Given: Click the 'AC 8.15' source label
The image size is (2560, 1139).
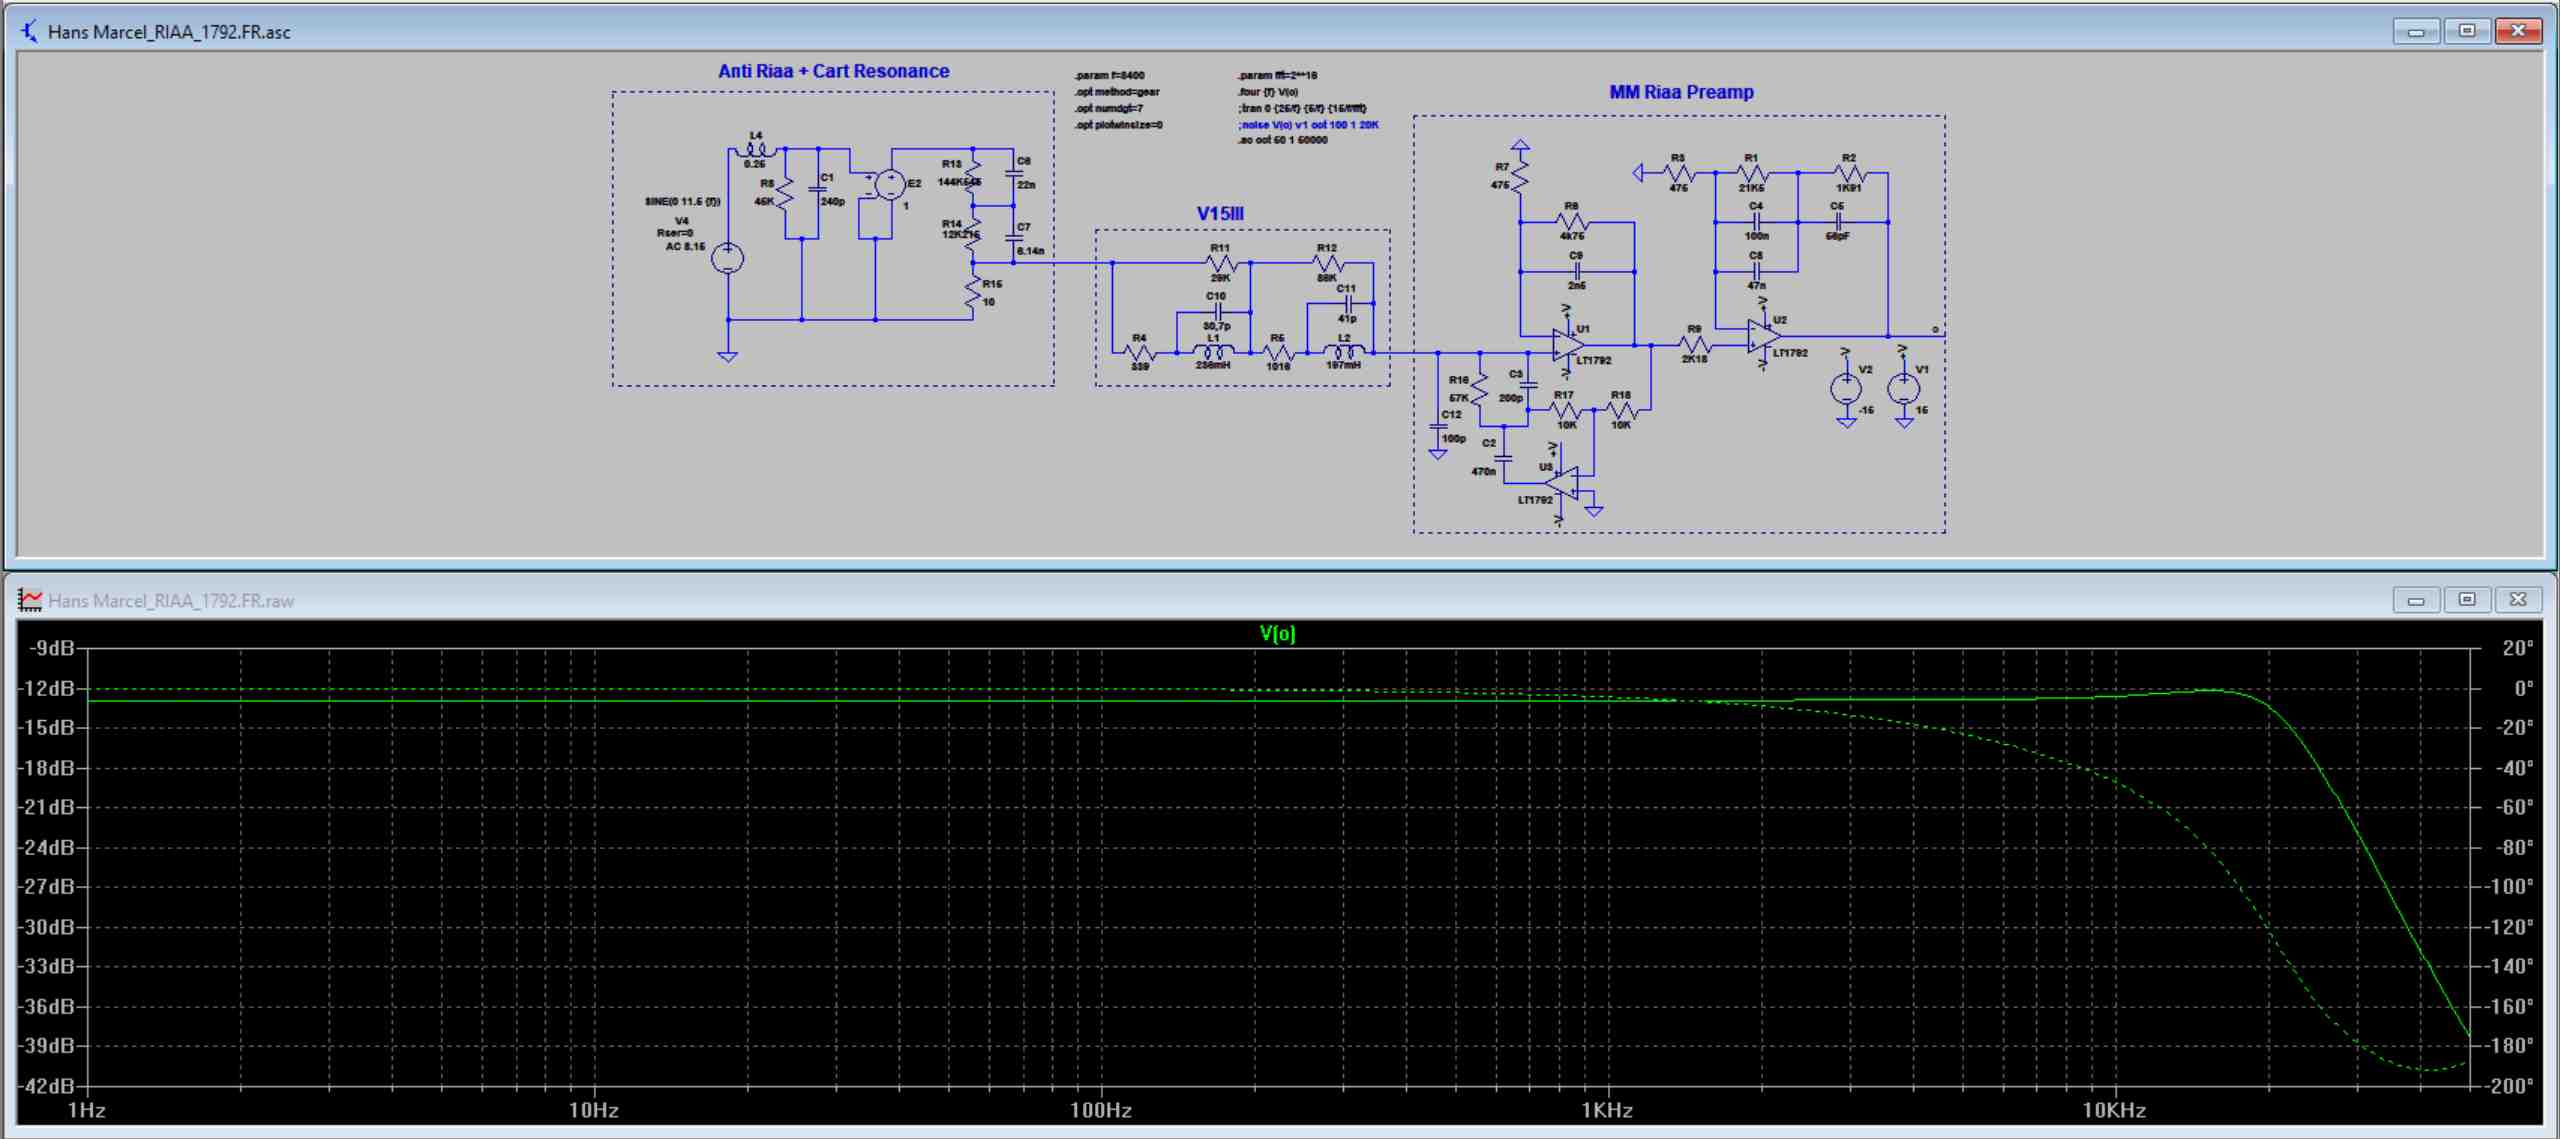Looking at the screenshot, I should [x=685, y=246].
